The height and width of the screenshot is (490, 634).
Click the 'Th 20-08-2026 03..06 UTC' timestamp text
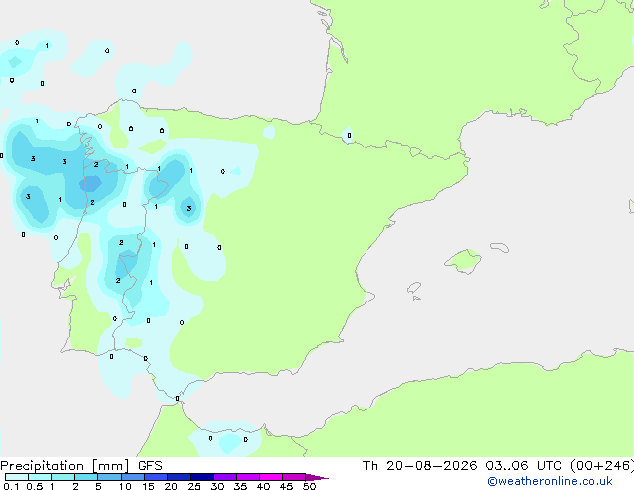coord(462,466)
